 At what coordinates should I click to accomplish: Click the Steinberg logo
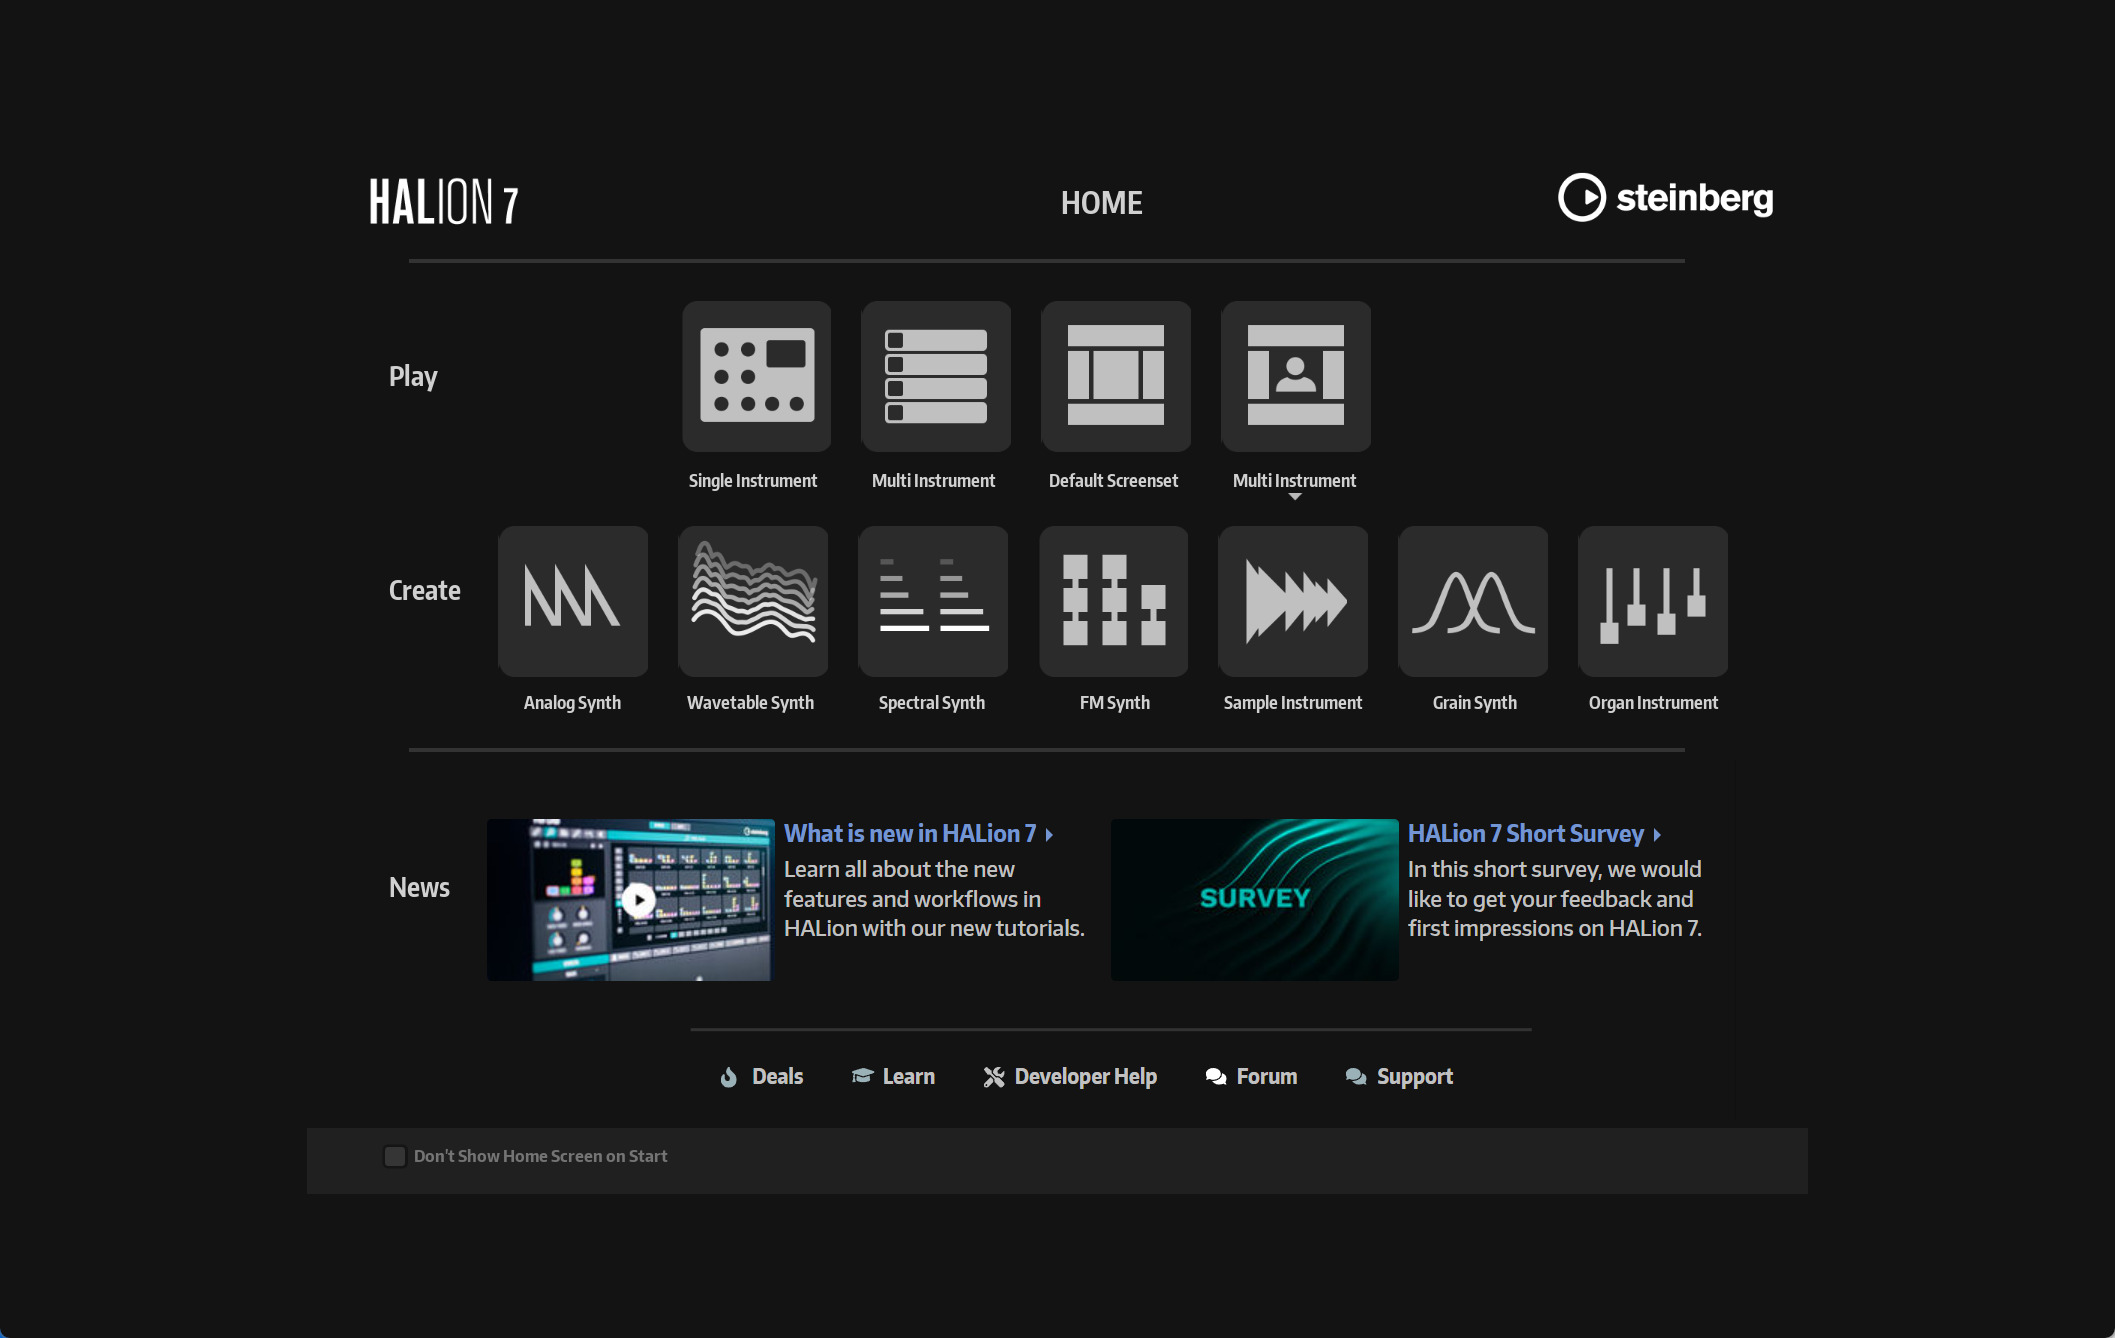(1666, 197)
